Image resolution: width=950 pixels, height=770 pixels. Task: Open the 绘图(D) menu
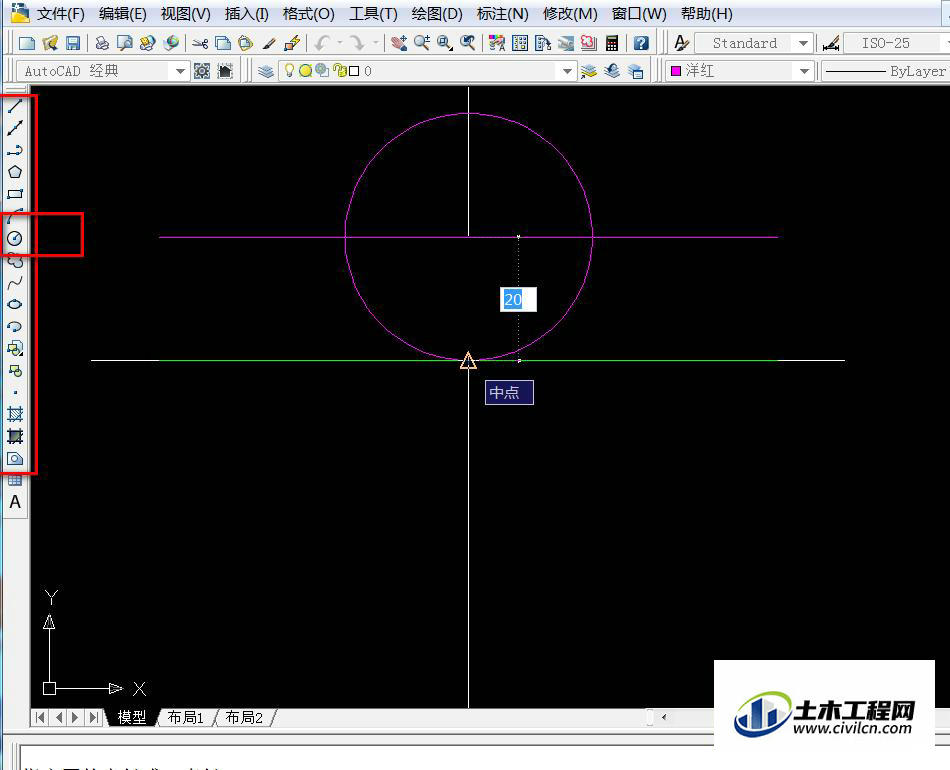tap(437, 13)
